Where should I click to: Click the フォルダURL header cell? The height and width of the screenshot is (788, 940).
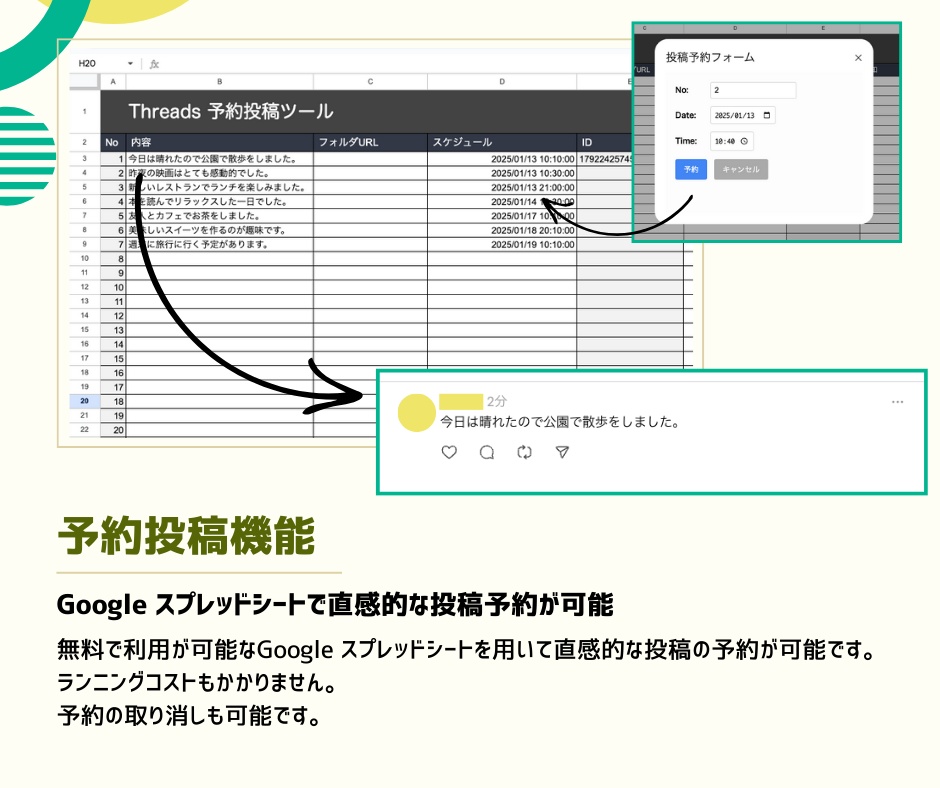point(370,142)
